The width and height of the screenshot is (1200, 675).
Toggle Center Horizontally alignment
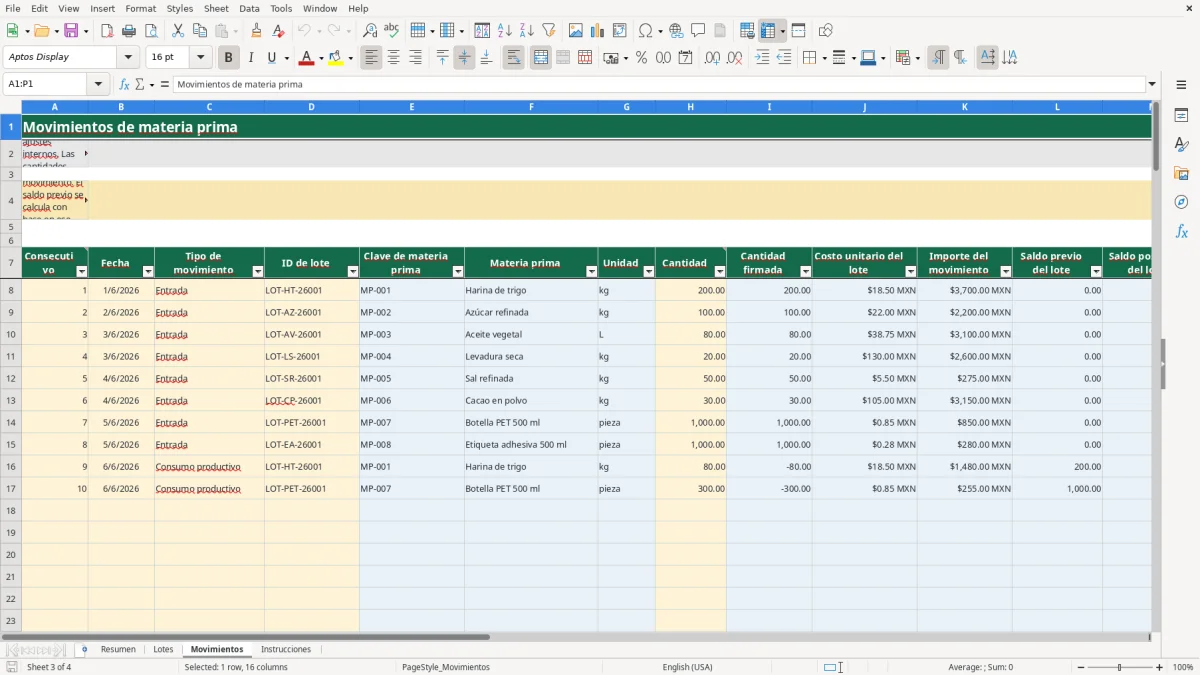(394, 58)
